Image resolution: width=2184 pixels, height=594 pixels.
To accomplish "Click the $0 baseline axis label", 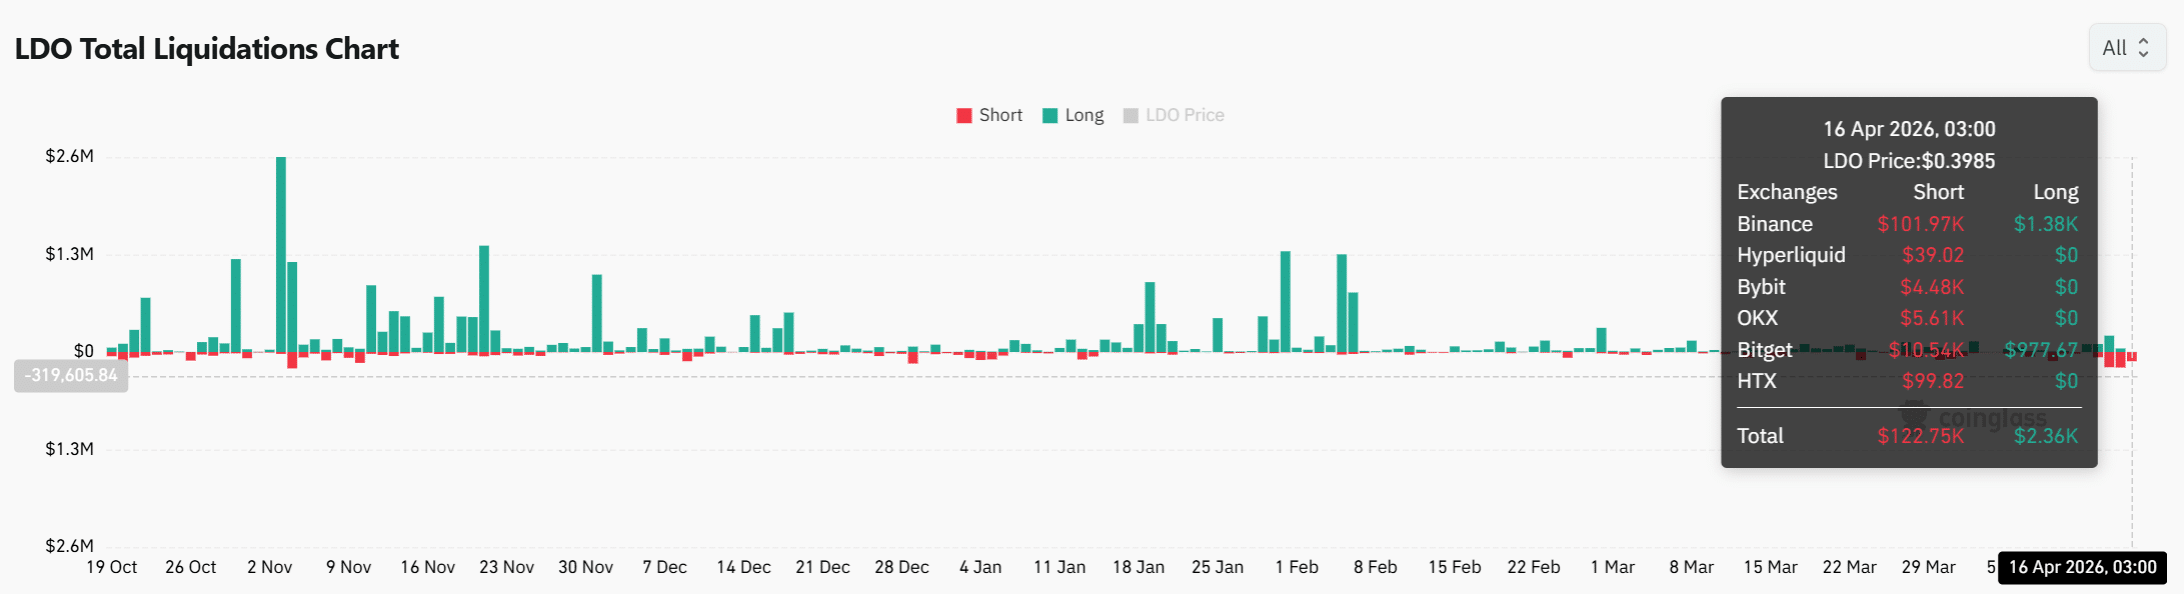I will pyautogui.click(x=84, y=351).
